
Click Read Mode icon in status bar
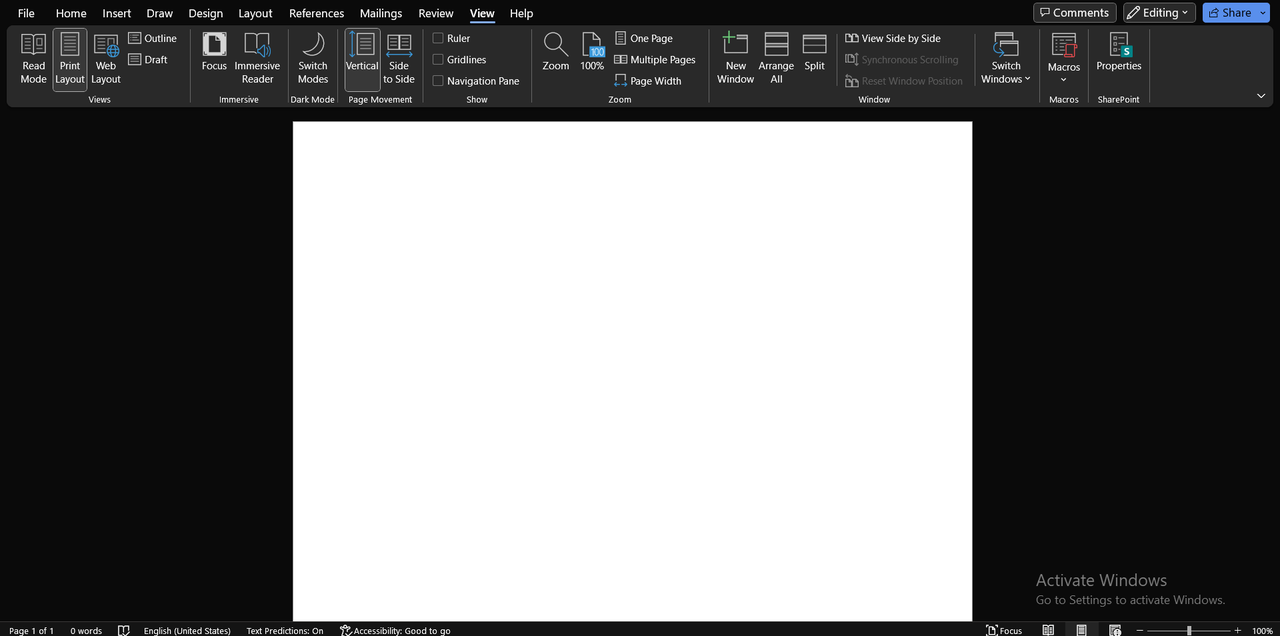click(x=1048, y=630)
